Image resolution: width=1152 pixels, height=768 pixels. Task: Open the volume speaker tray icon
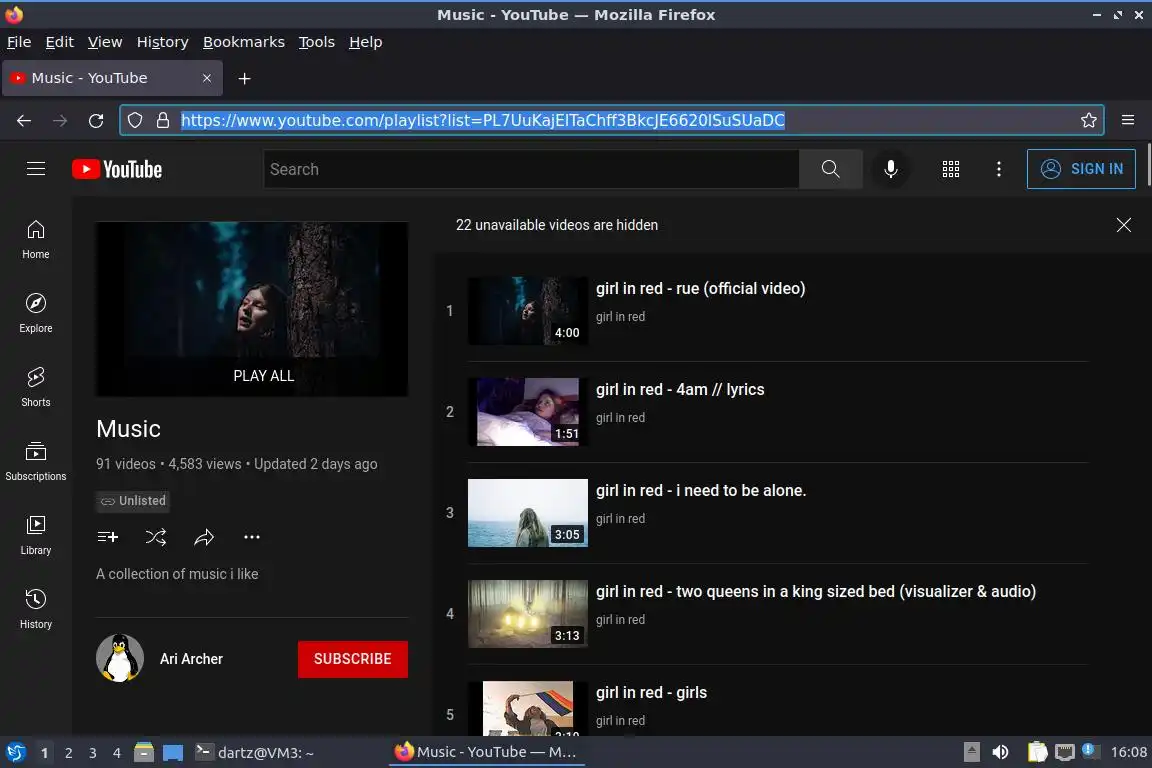pyautogui.click(x=1000, y=752)
